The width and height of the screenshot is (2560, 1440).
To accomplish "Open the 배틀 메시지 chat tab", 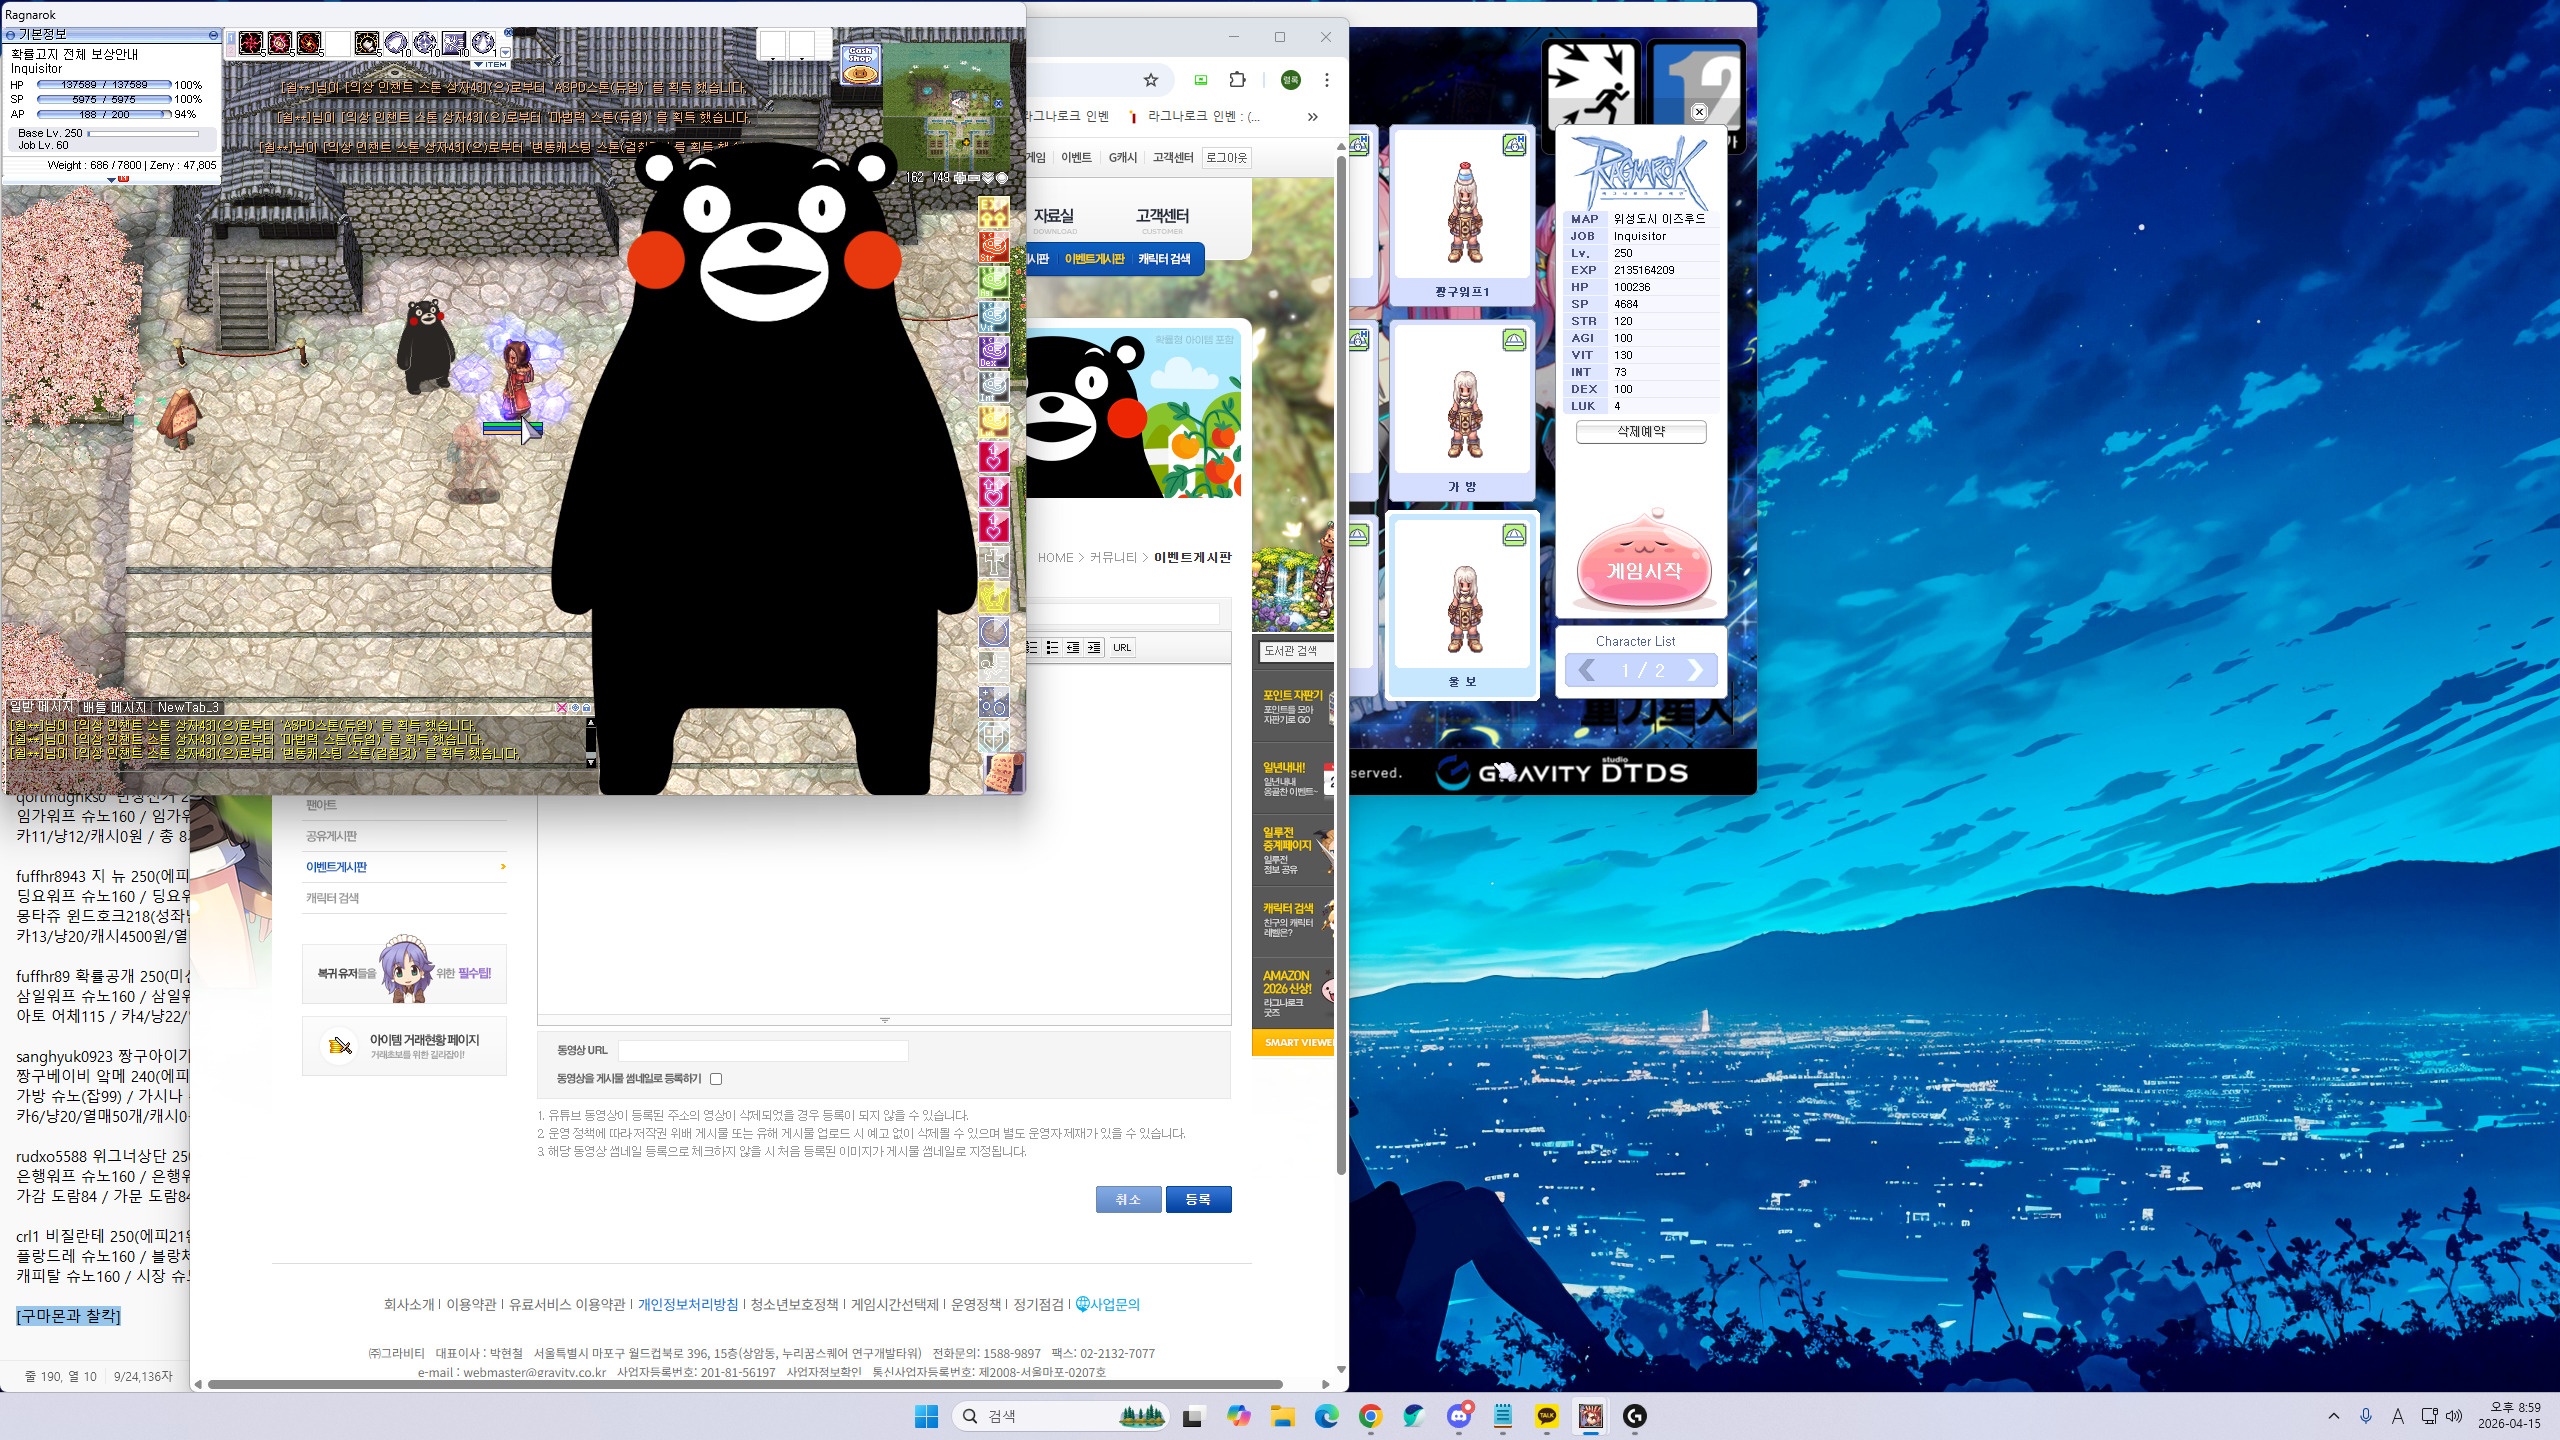I will 114,707.
